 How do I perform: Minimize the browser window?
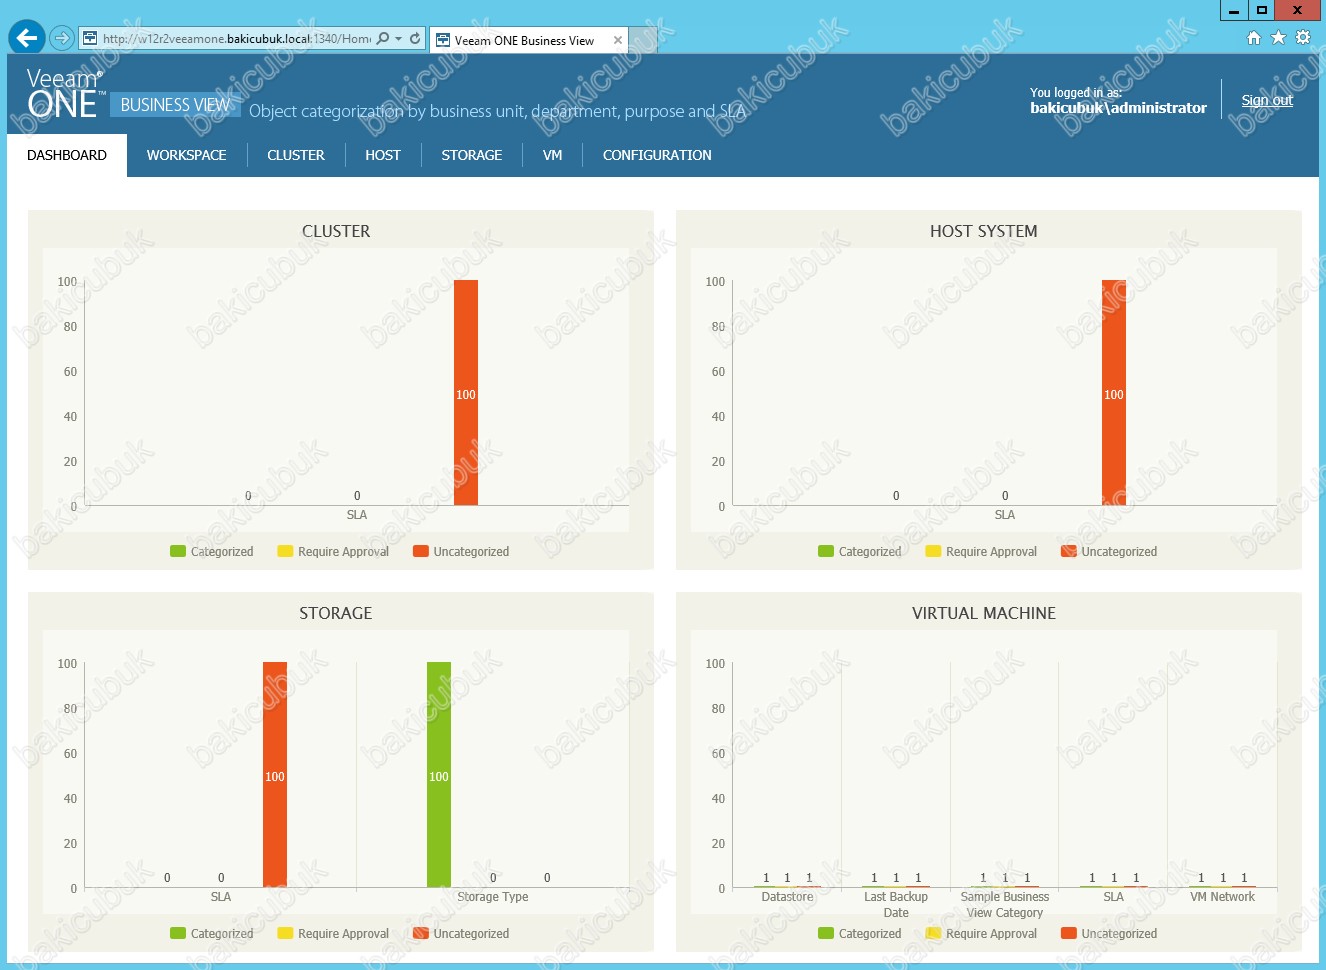point(1234,10)
